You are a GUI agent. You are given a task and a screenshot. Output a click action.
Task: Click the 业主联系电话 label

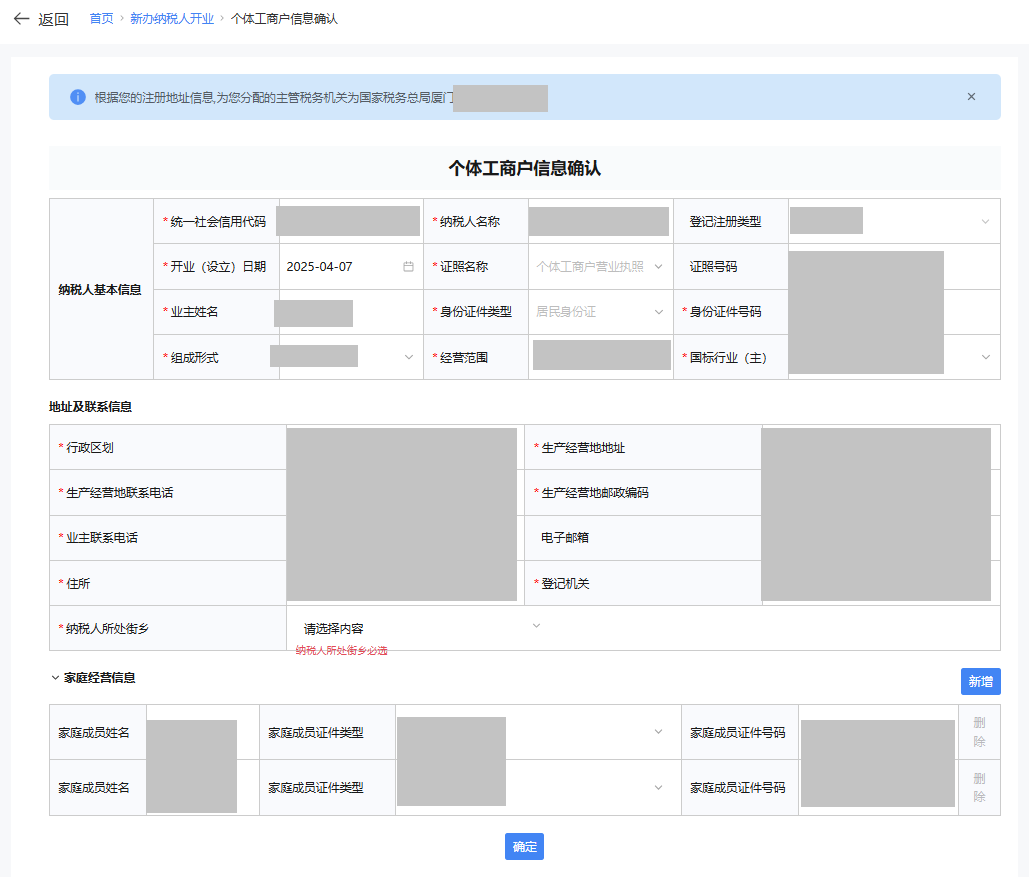point(102,538)
